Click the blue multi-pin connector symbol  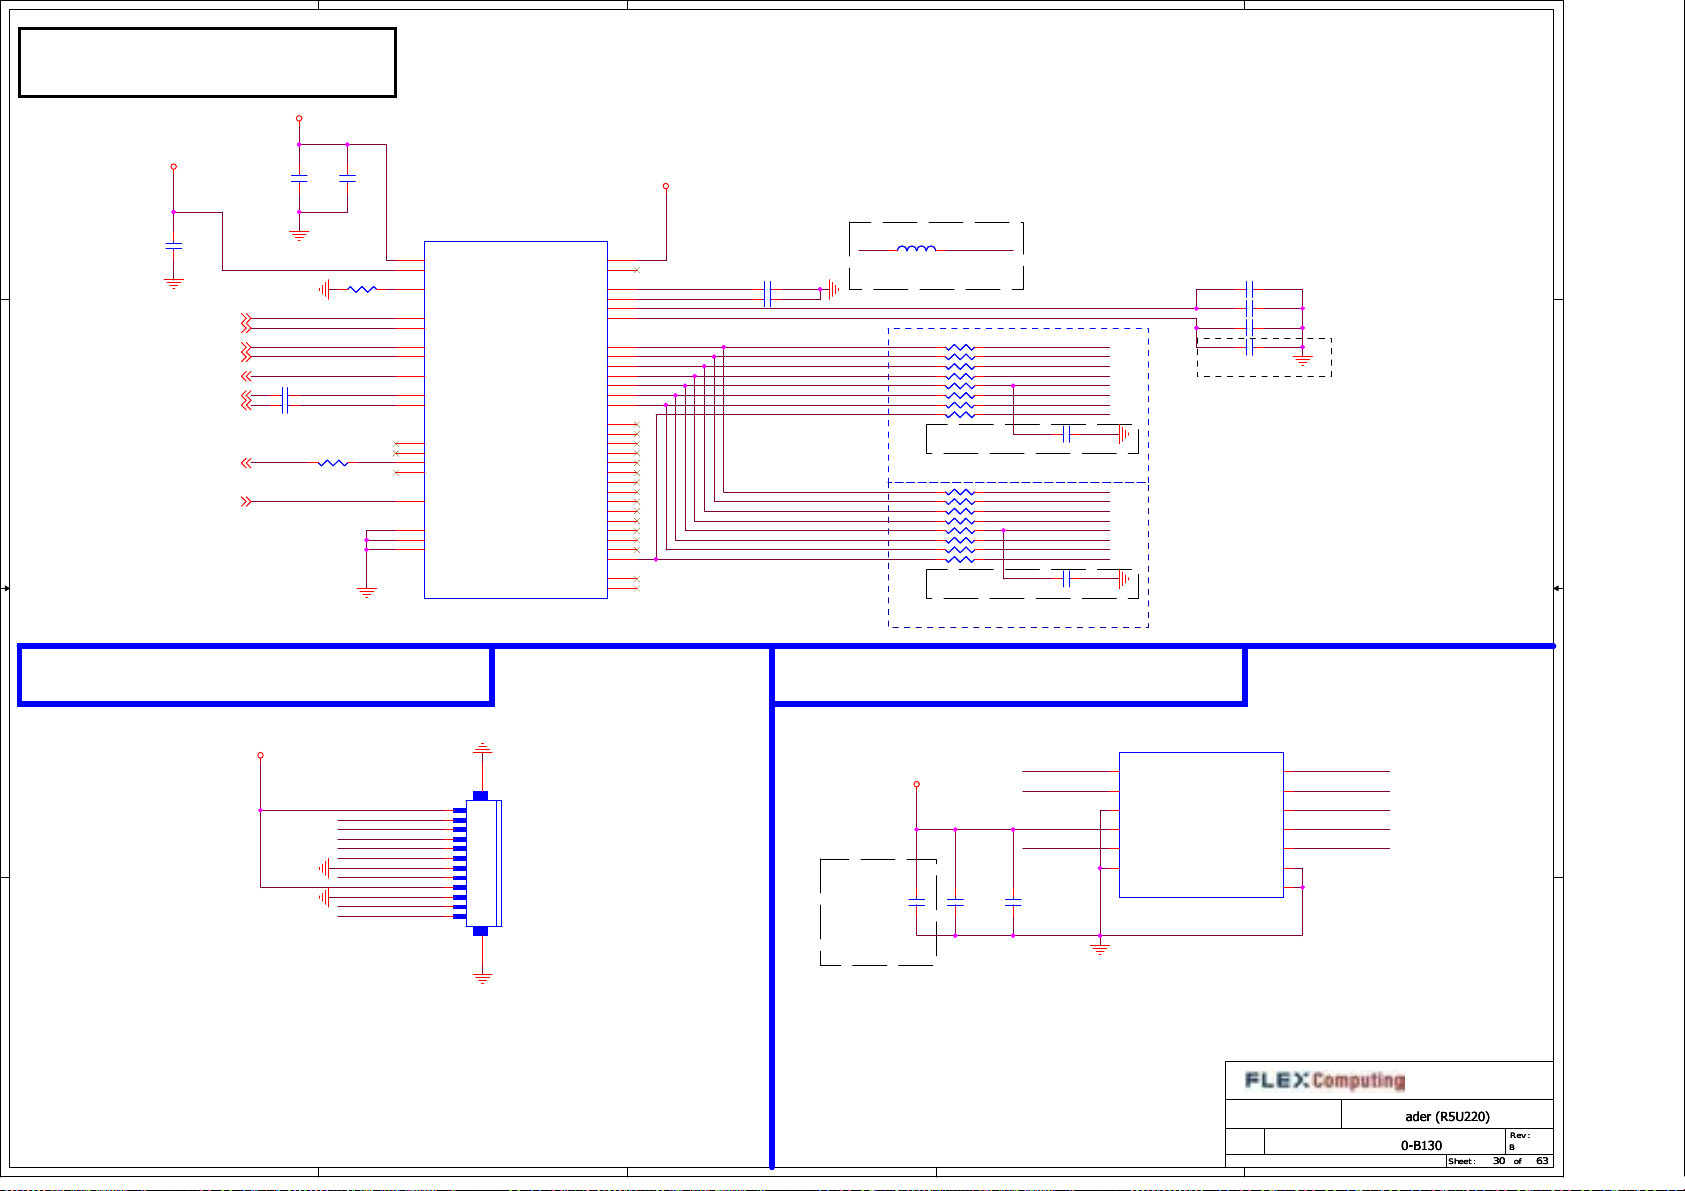(479, 863)
